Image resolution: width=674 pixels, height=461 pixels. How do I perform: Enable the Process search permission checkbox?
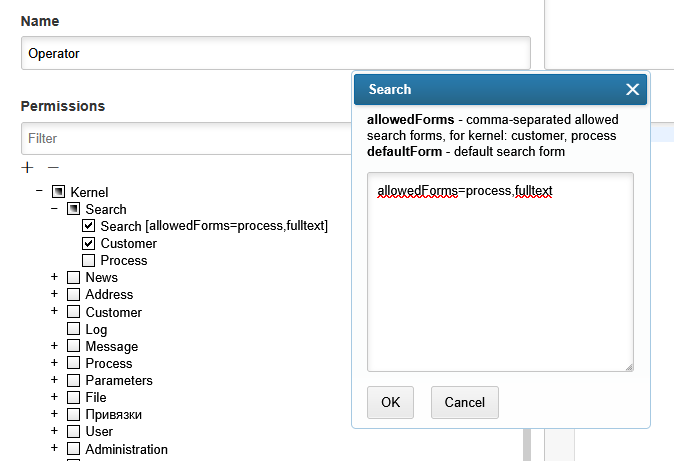click(88, 260)
